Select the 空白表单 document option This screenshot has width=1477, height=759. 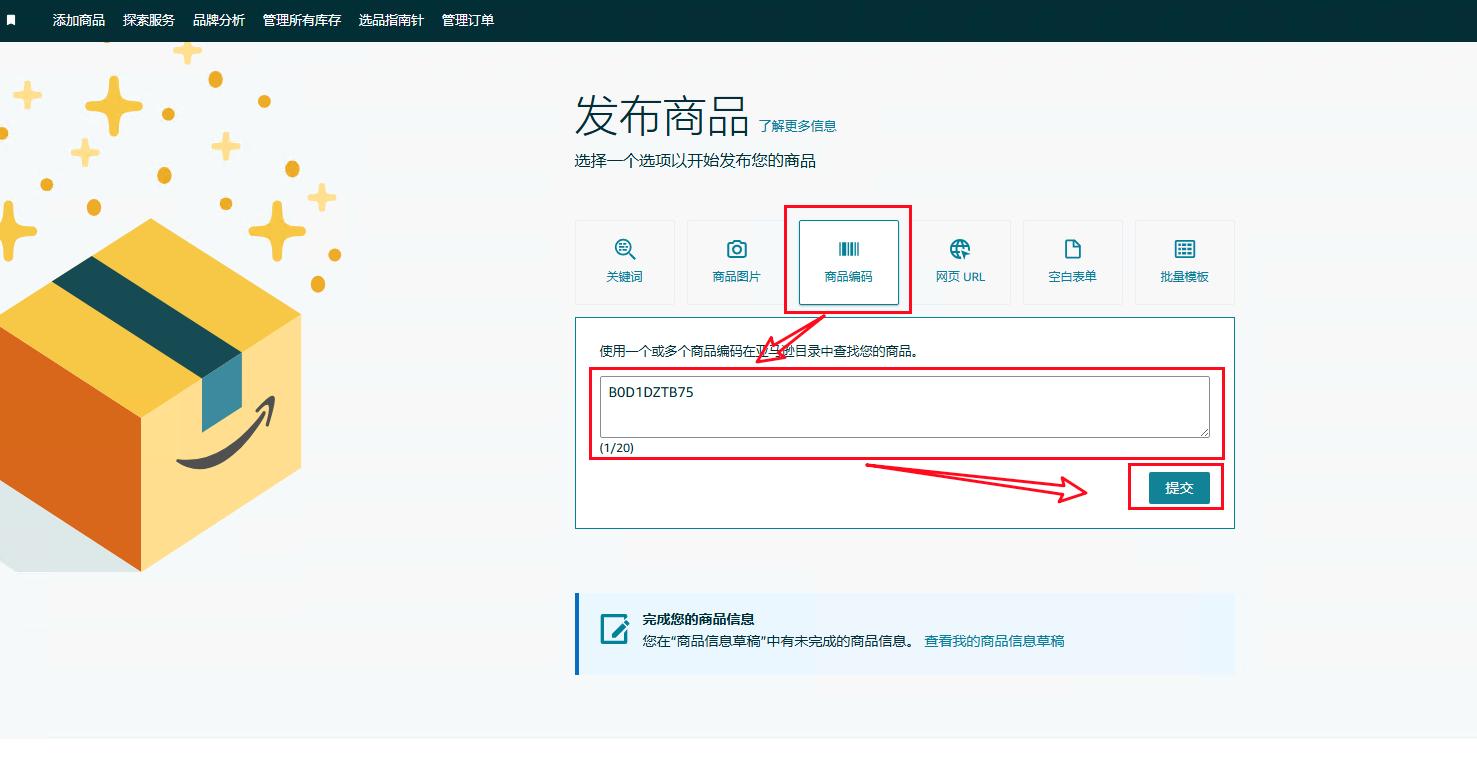click(1072, 262)
